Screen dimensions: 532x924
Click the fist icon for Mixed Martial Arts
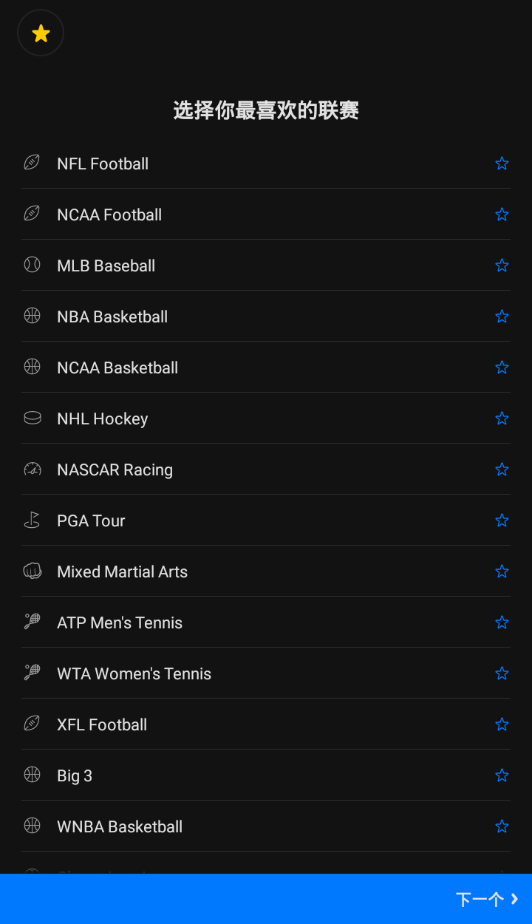(32, 571)
